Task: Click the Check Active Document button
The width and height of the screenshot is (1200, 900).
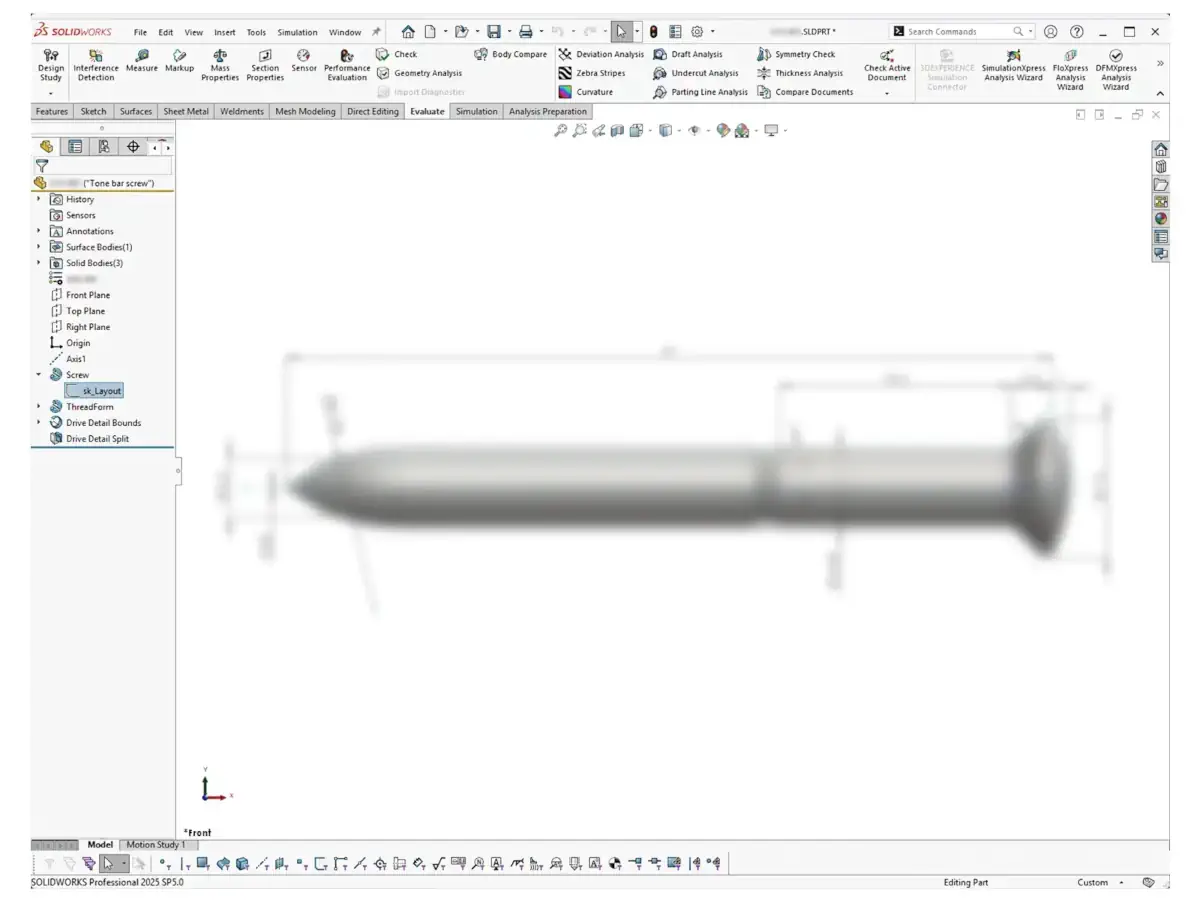Action: pyautogui.click(x=887, y=66)
